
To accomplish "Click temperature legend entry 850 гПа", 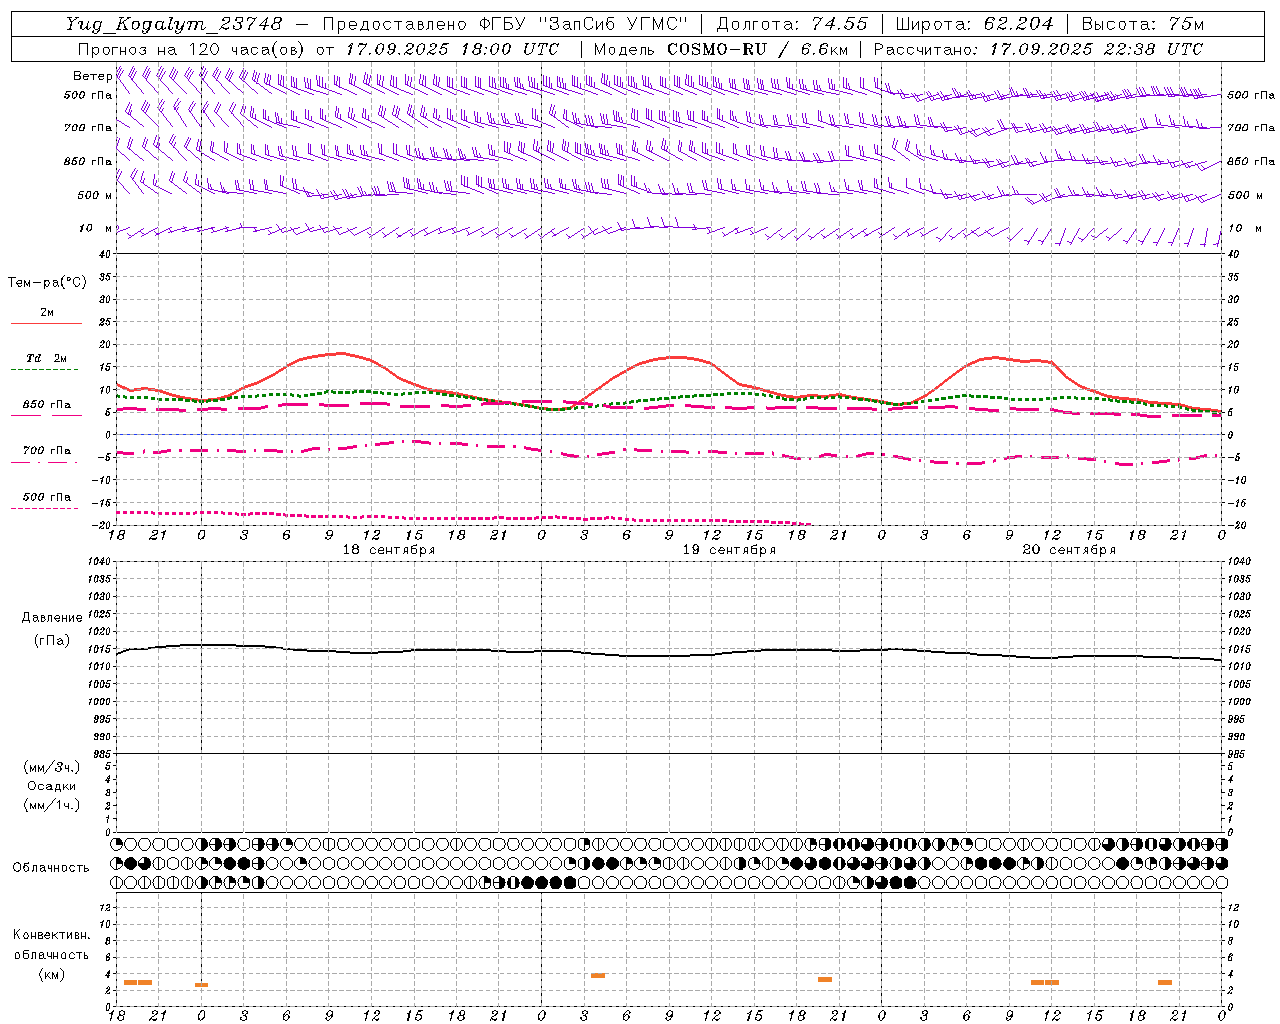I will [47, 405].
